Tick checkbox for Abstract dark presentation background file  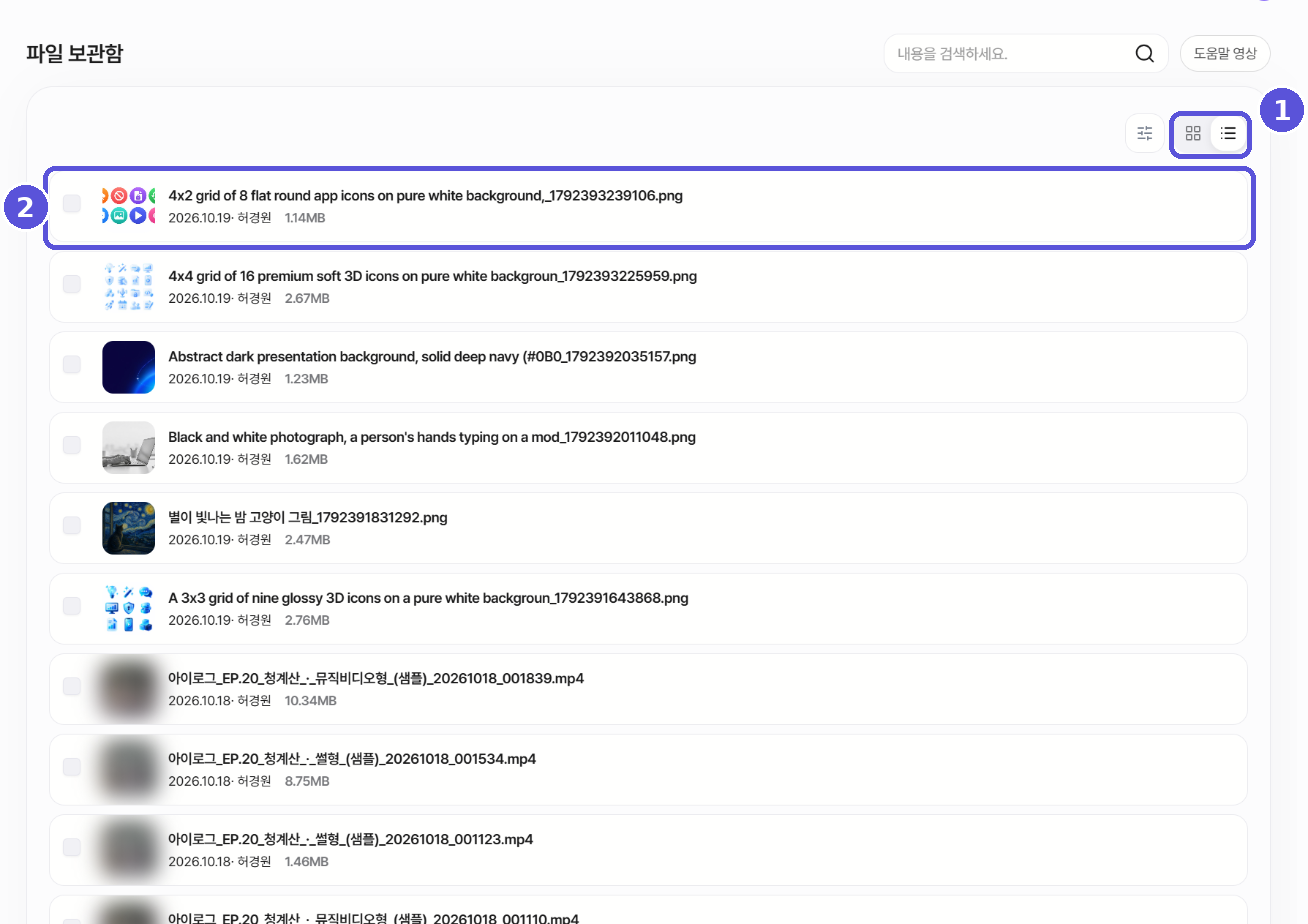coord(72,365)
